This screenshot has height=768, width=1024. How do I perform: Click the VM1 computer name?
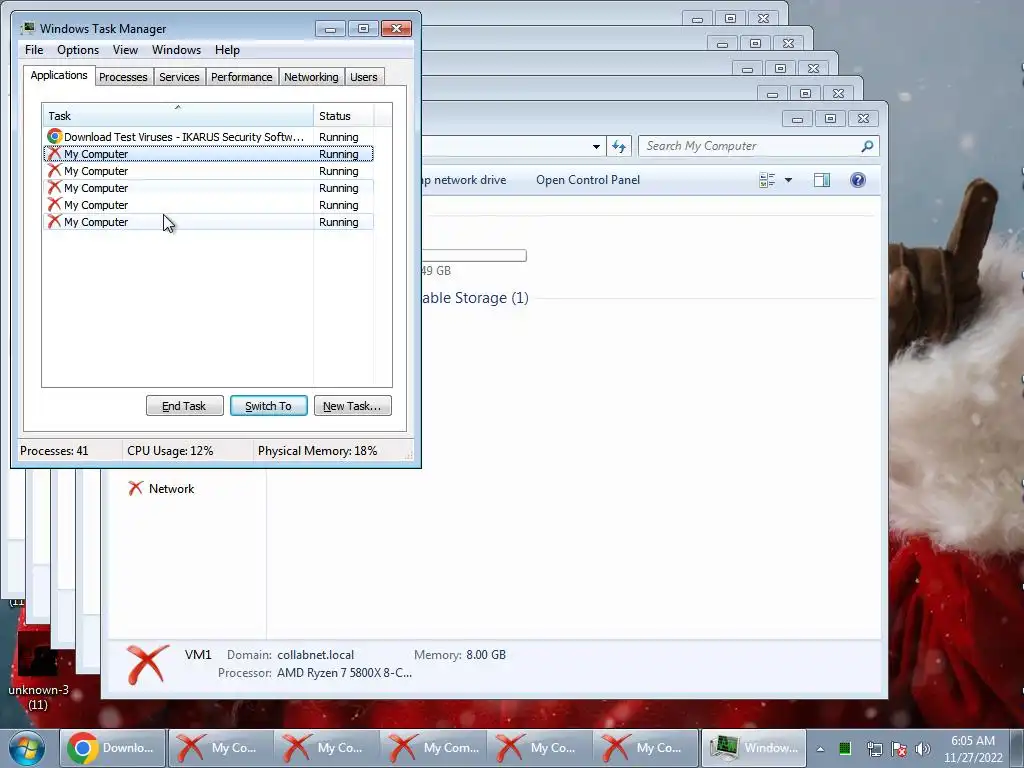pos(198,654)
